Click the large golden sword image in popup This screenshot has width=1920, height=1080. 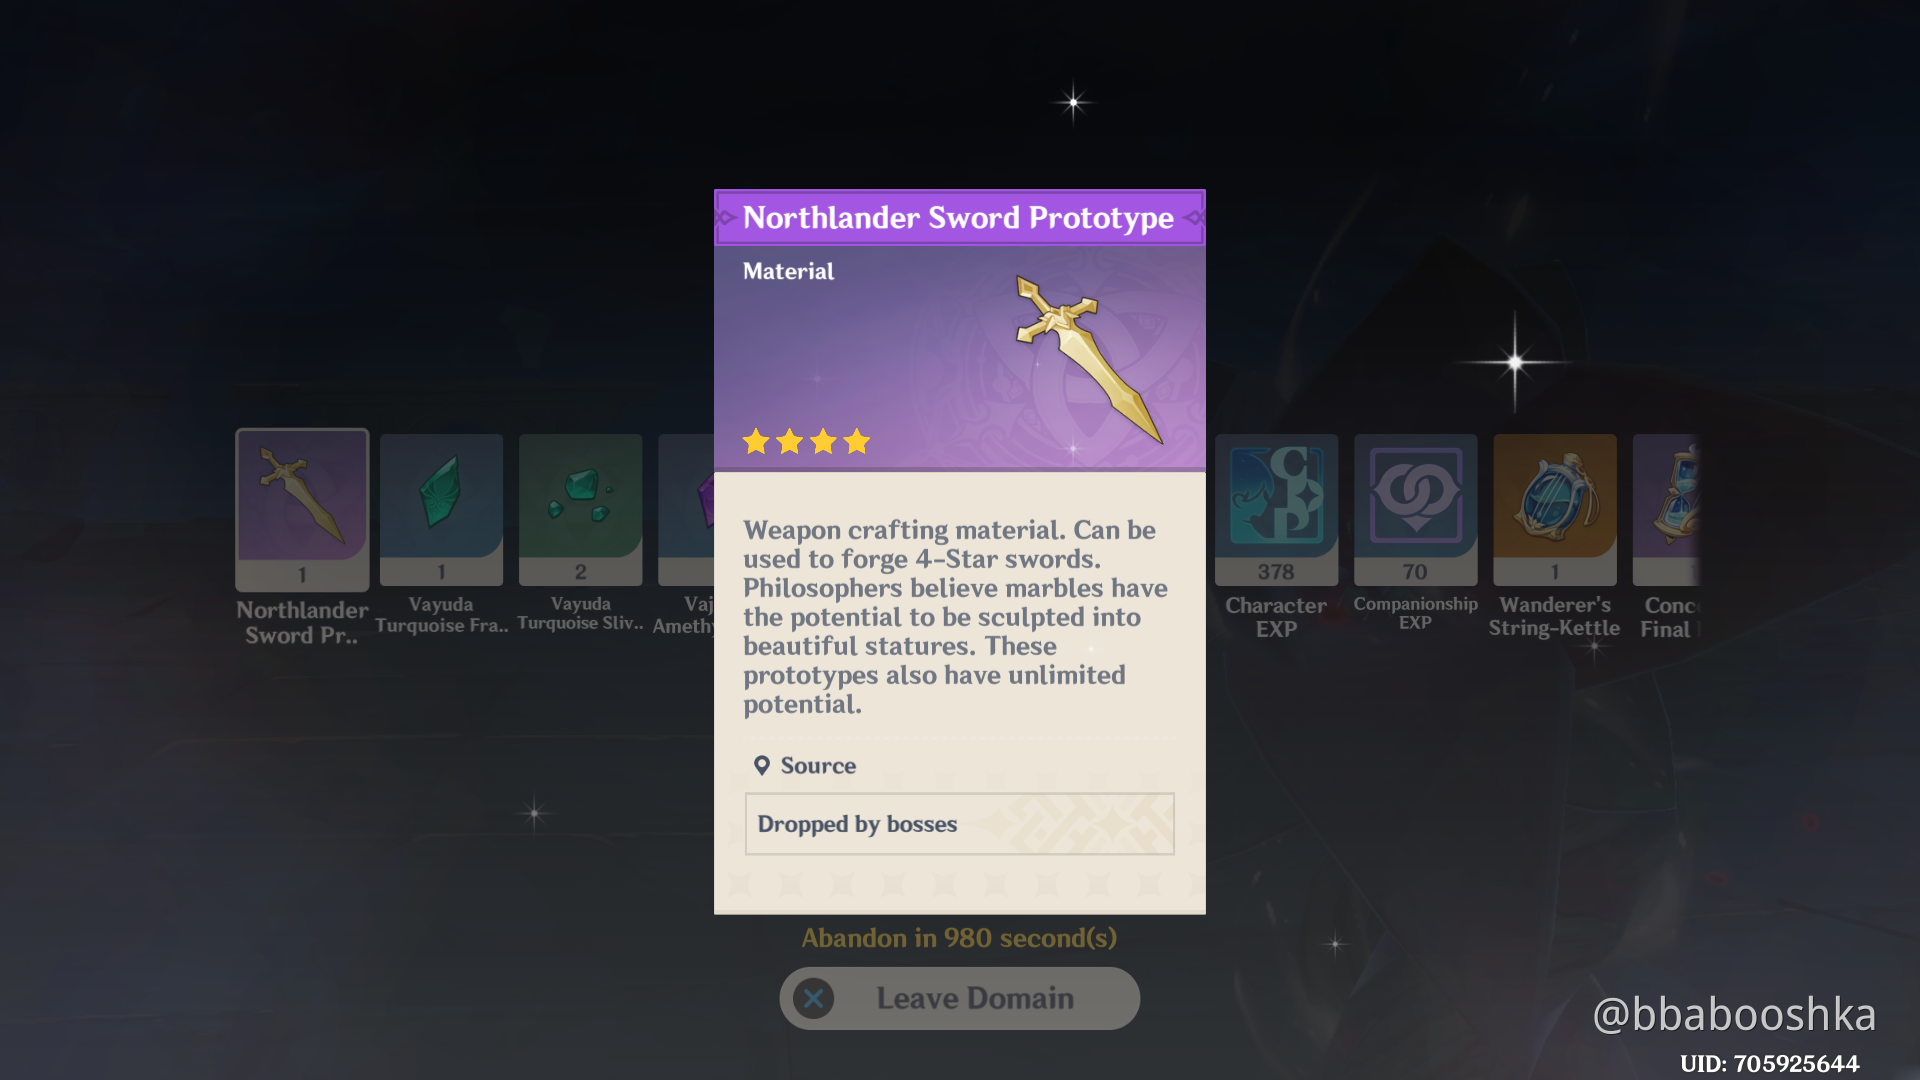(1088, 358)
